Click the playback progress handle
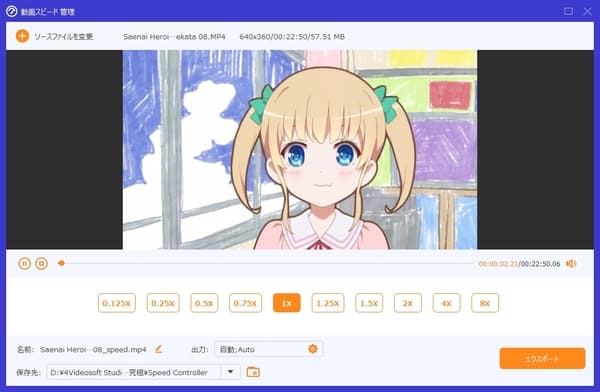 click(x=61, y=263)
